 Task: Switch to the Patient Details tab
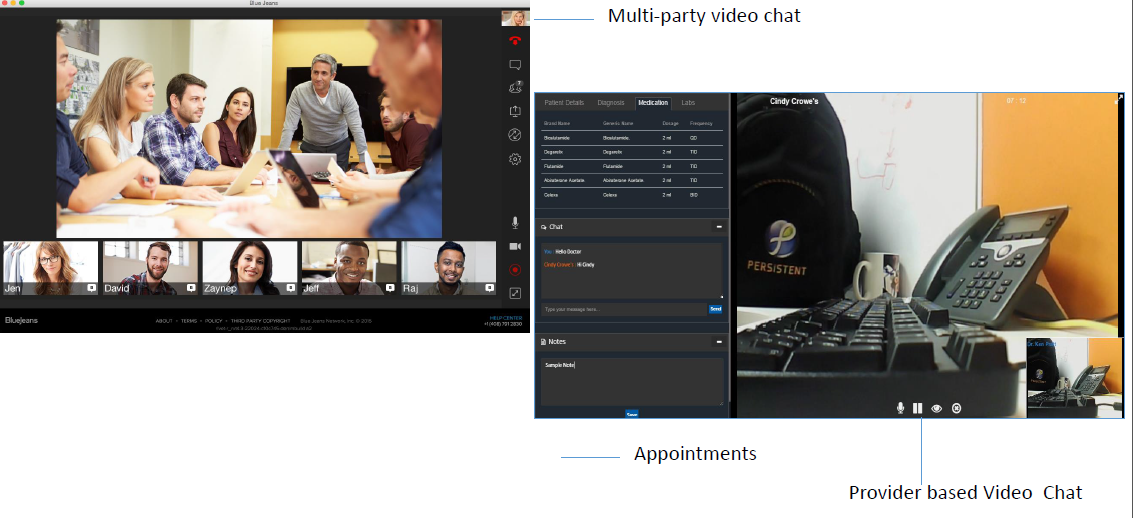pyautogui.click(x=564, y=103)
